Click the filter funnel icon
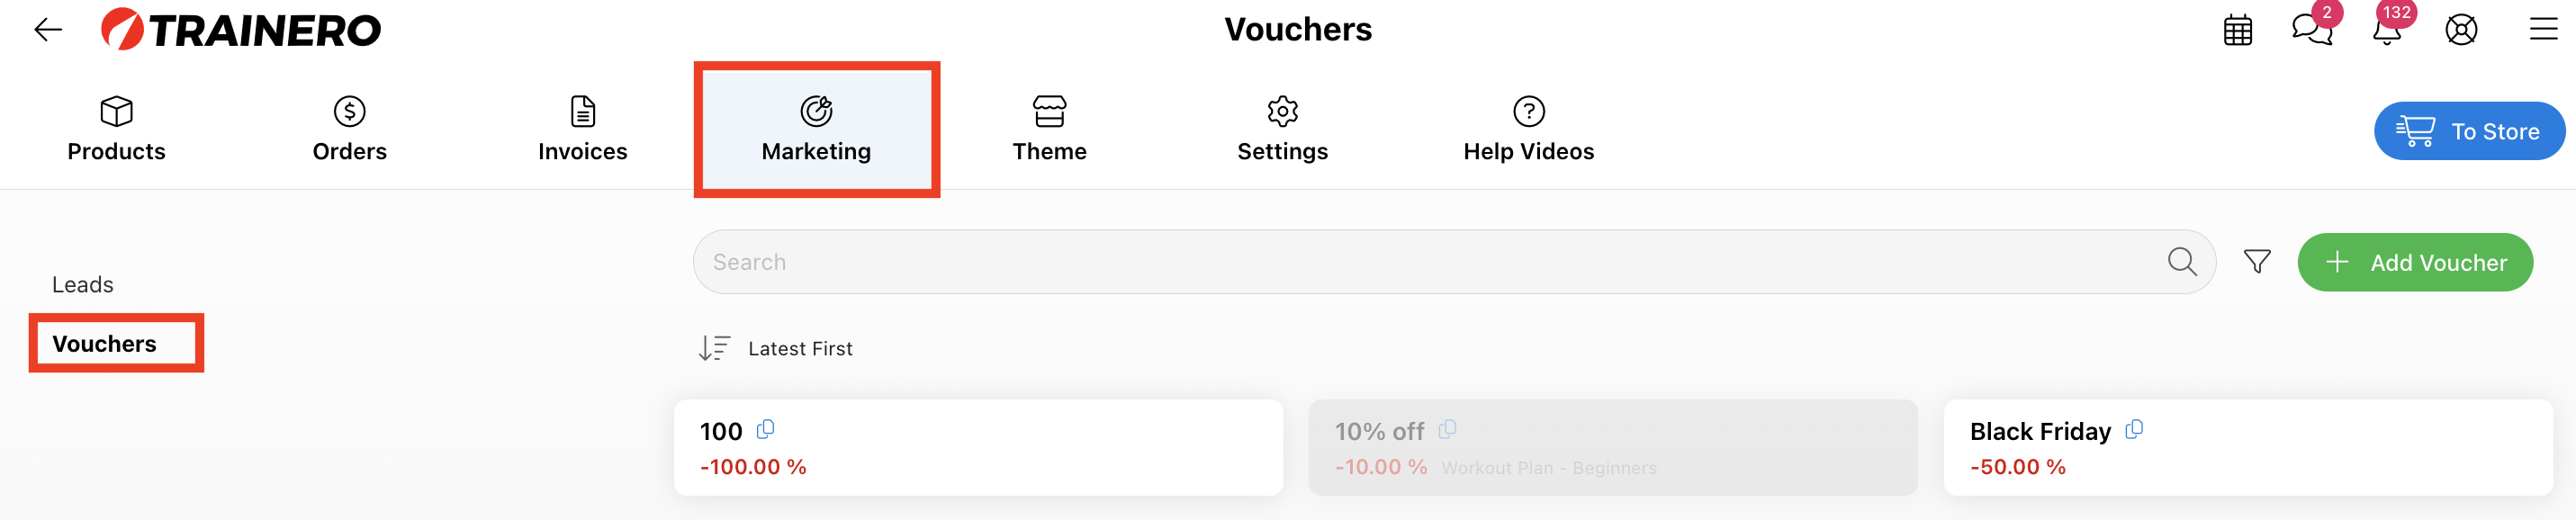 pyautogui.click(x=2256, y=262)
